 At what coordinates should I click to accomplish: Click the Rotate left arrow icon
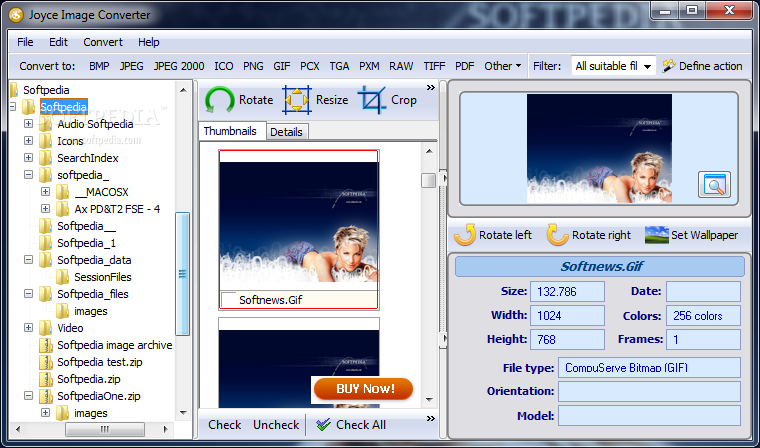(465, 235)
